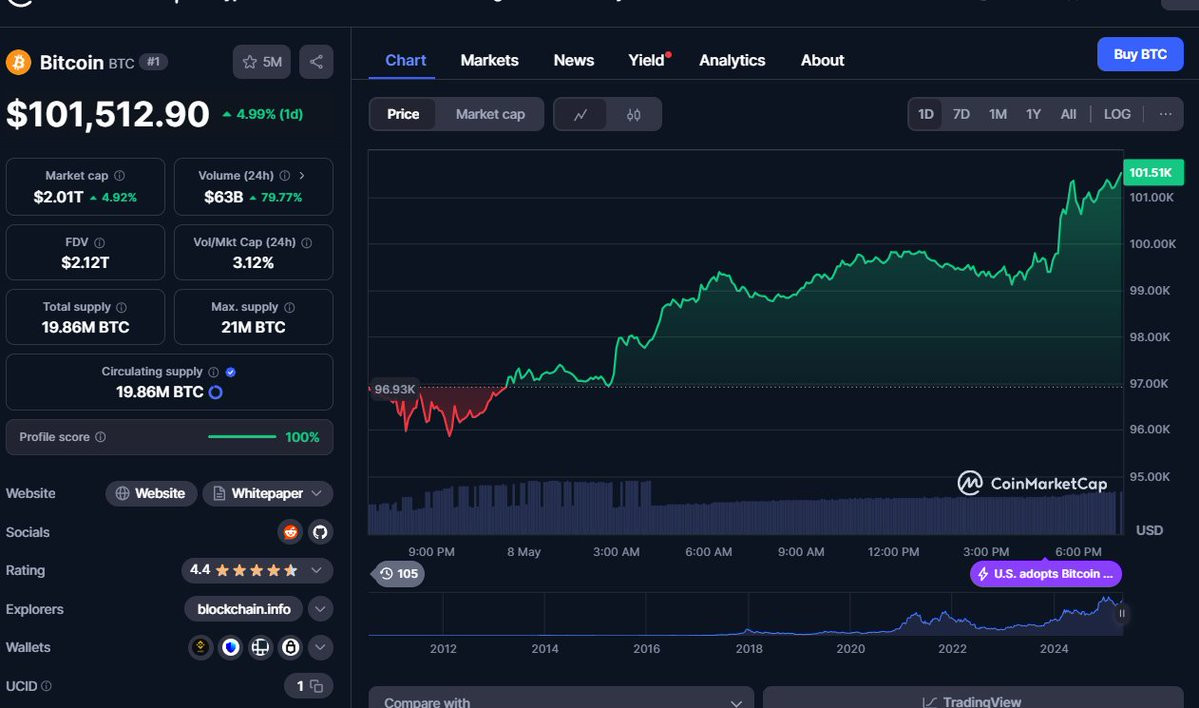Enable the LOG scale toggle
The height and width of the screenshot is (708, 1199).
tap(1116, 114)
